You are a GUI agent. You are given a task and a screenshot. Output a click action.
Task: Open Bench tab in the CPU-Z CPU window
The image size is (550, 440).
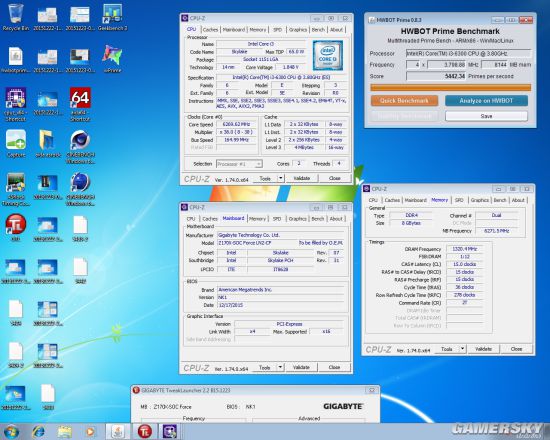click(x=318, y=30)
